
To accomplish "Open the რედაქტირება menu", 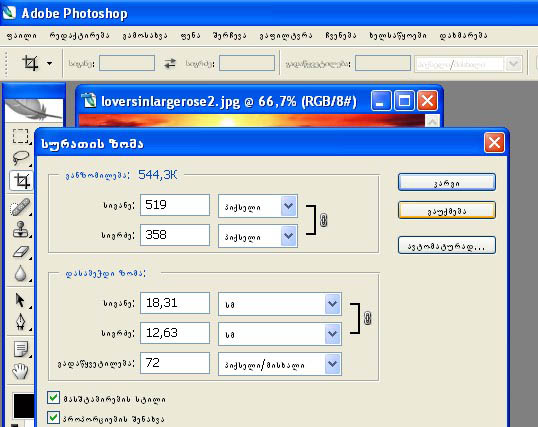I will tap(79, 35).
